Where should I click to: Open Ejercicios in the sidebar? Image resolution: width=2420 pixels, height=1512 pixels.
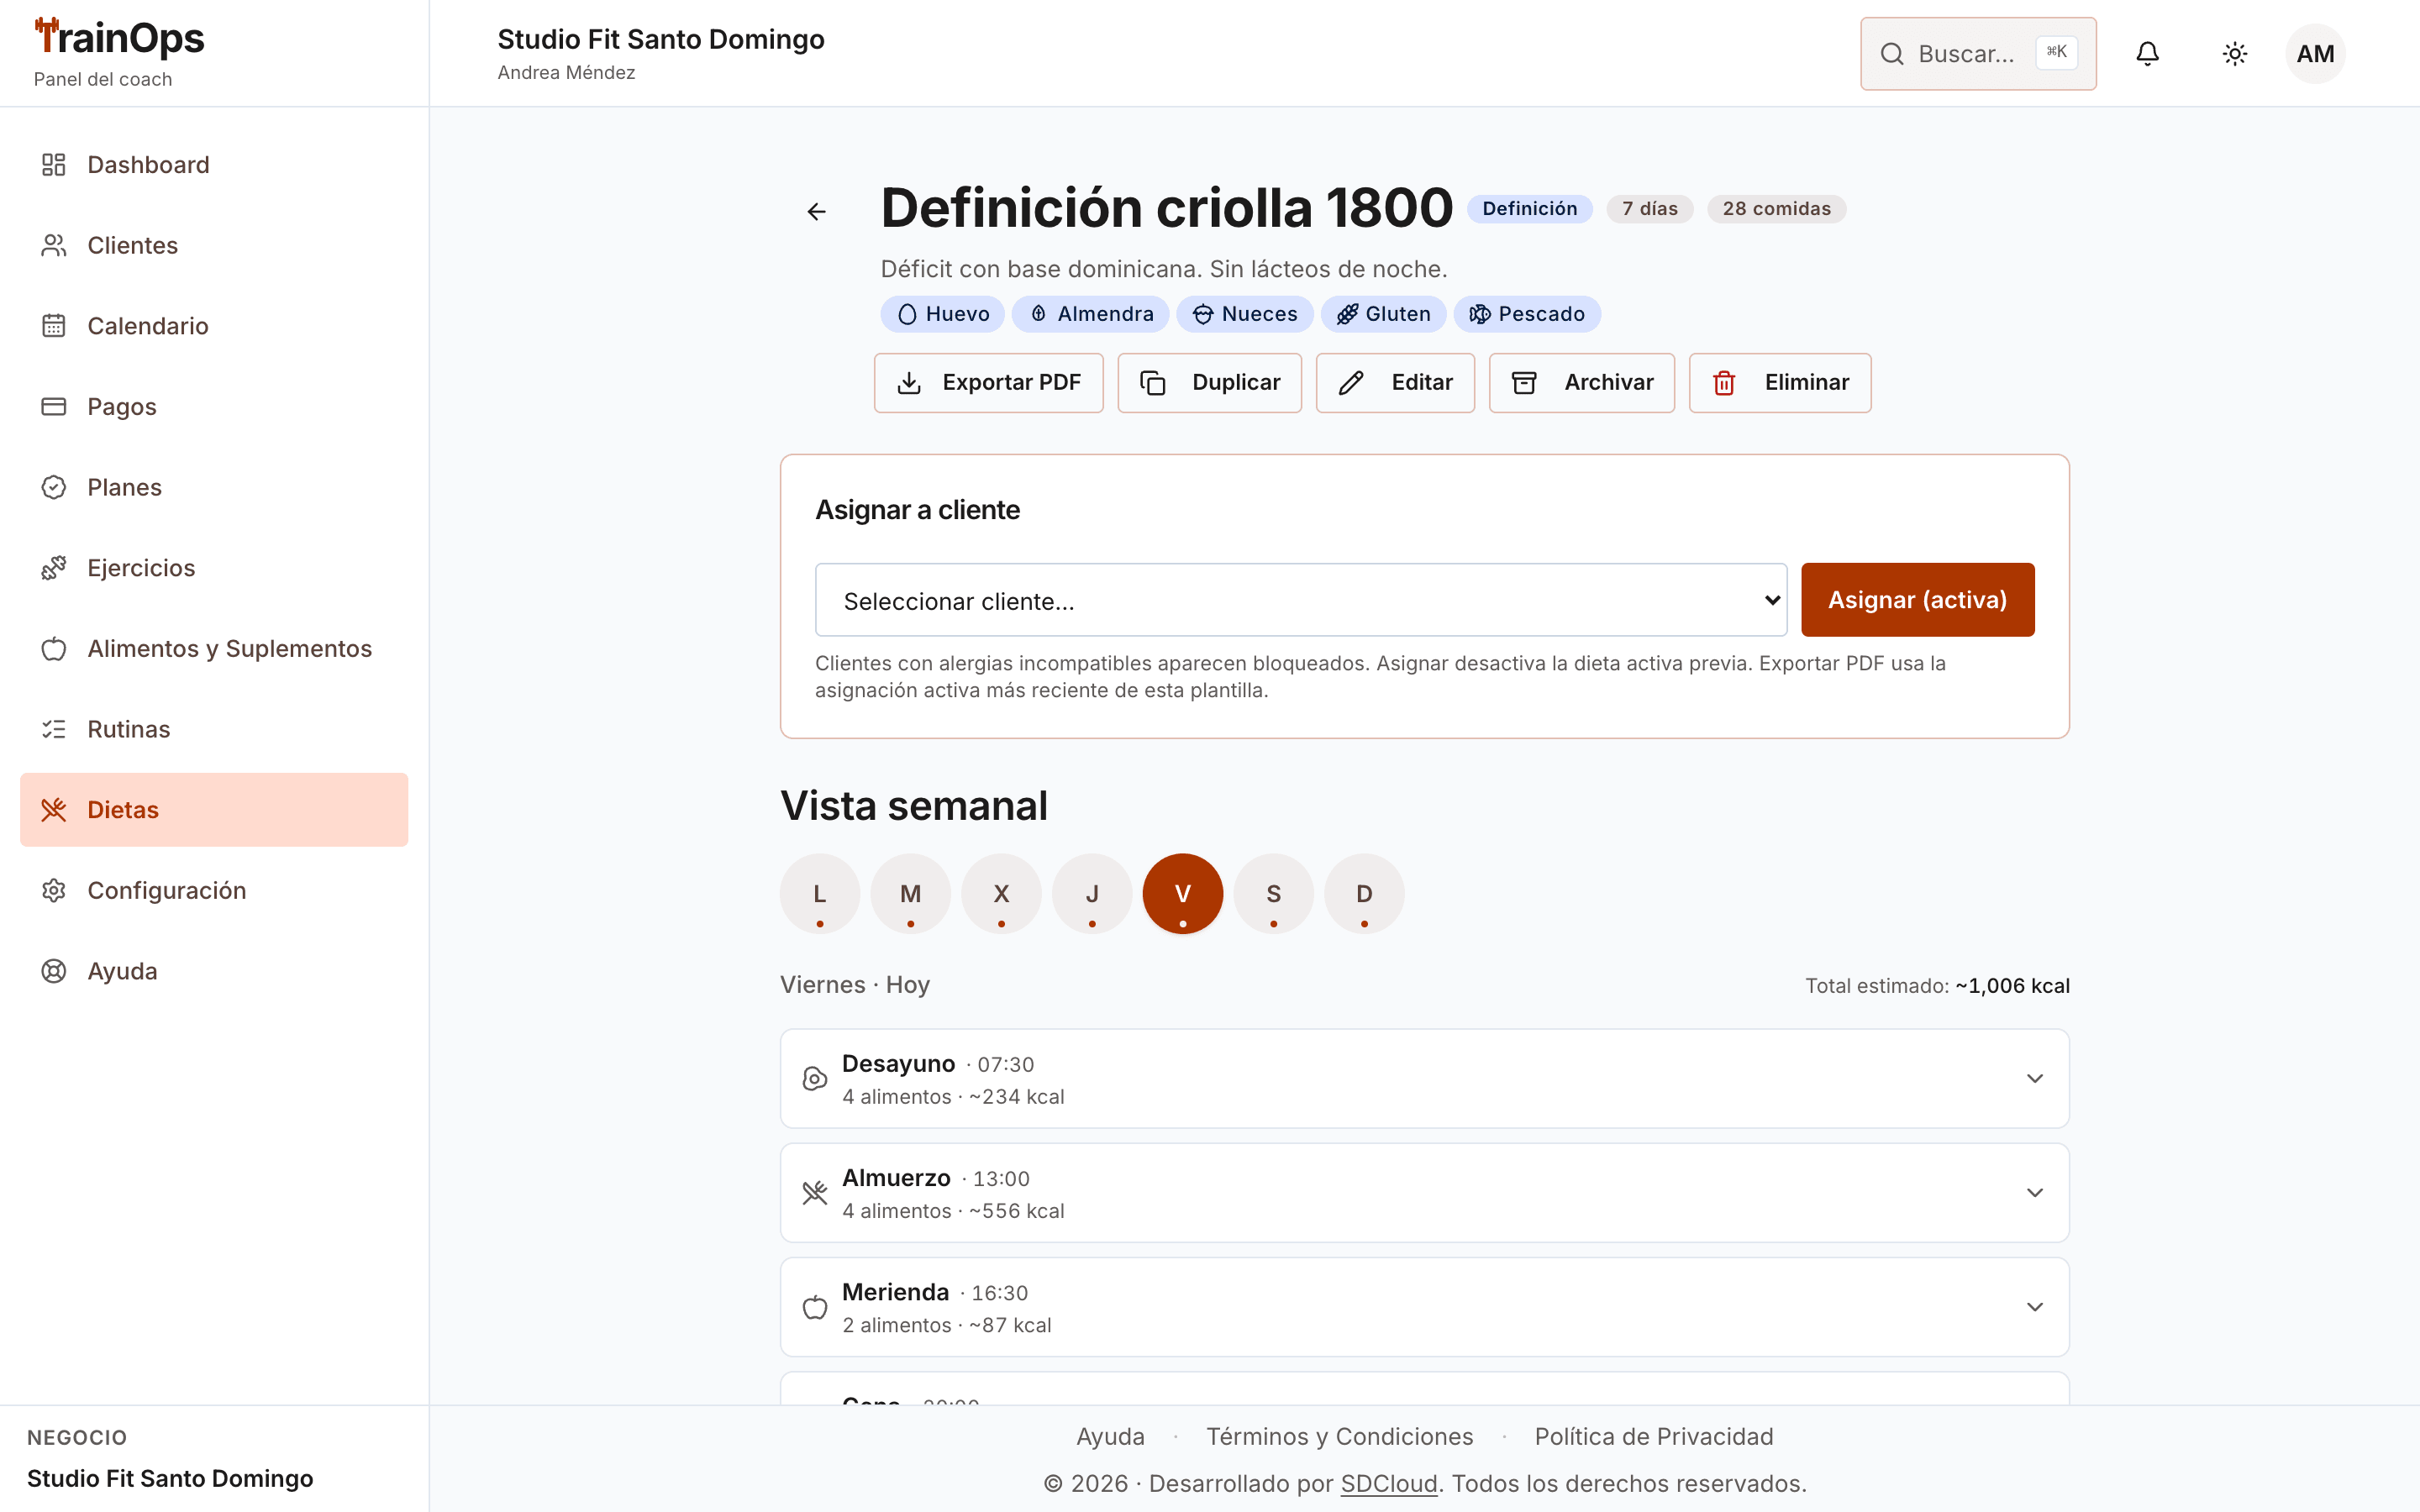click(214, 568)
